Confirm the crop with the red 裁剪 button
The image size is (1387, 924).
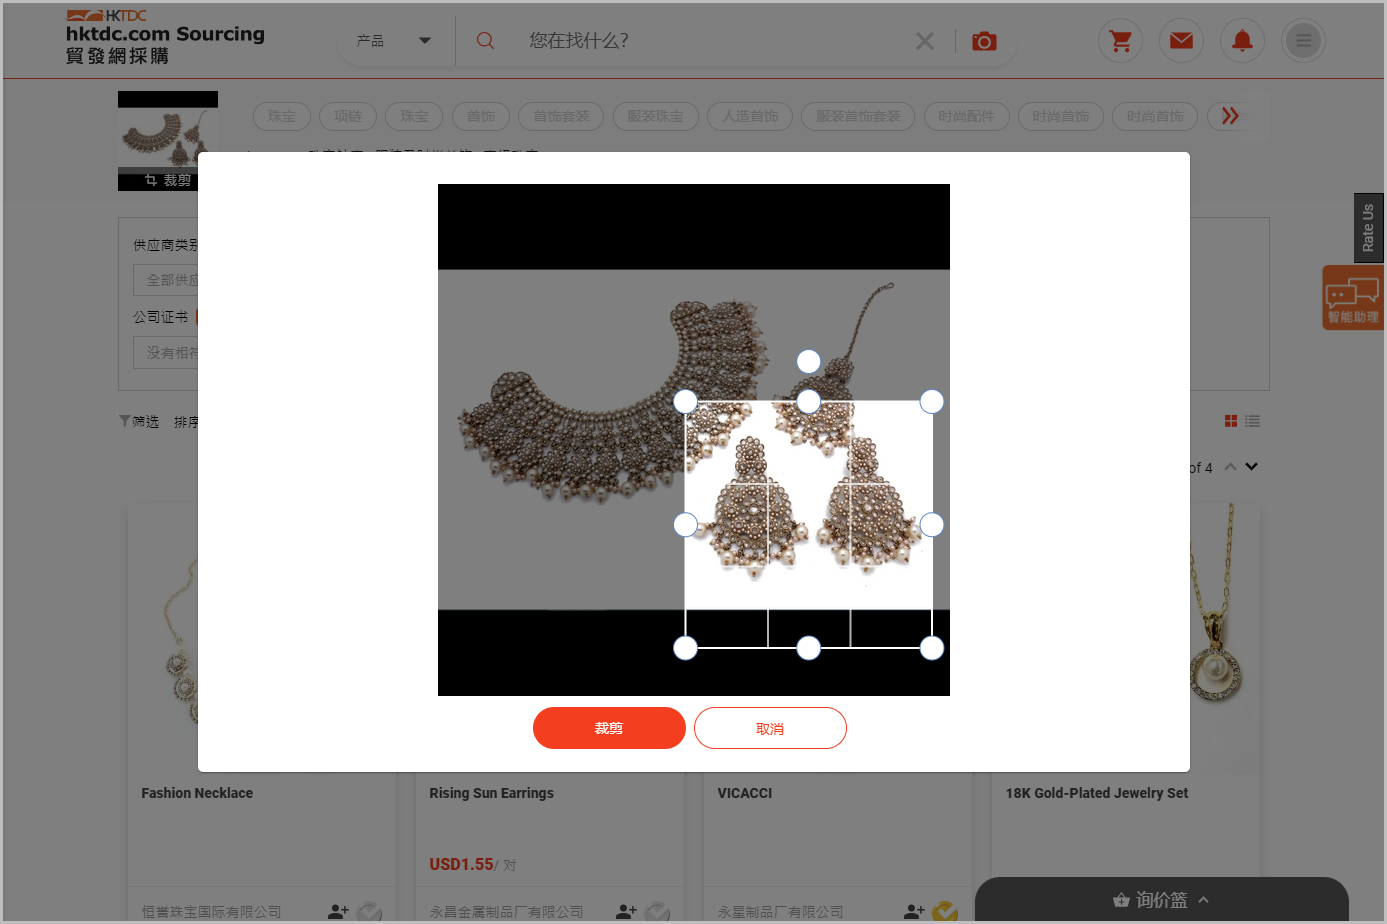pos(609,728)
